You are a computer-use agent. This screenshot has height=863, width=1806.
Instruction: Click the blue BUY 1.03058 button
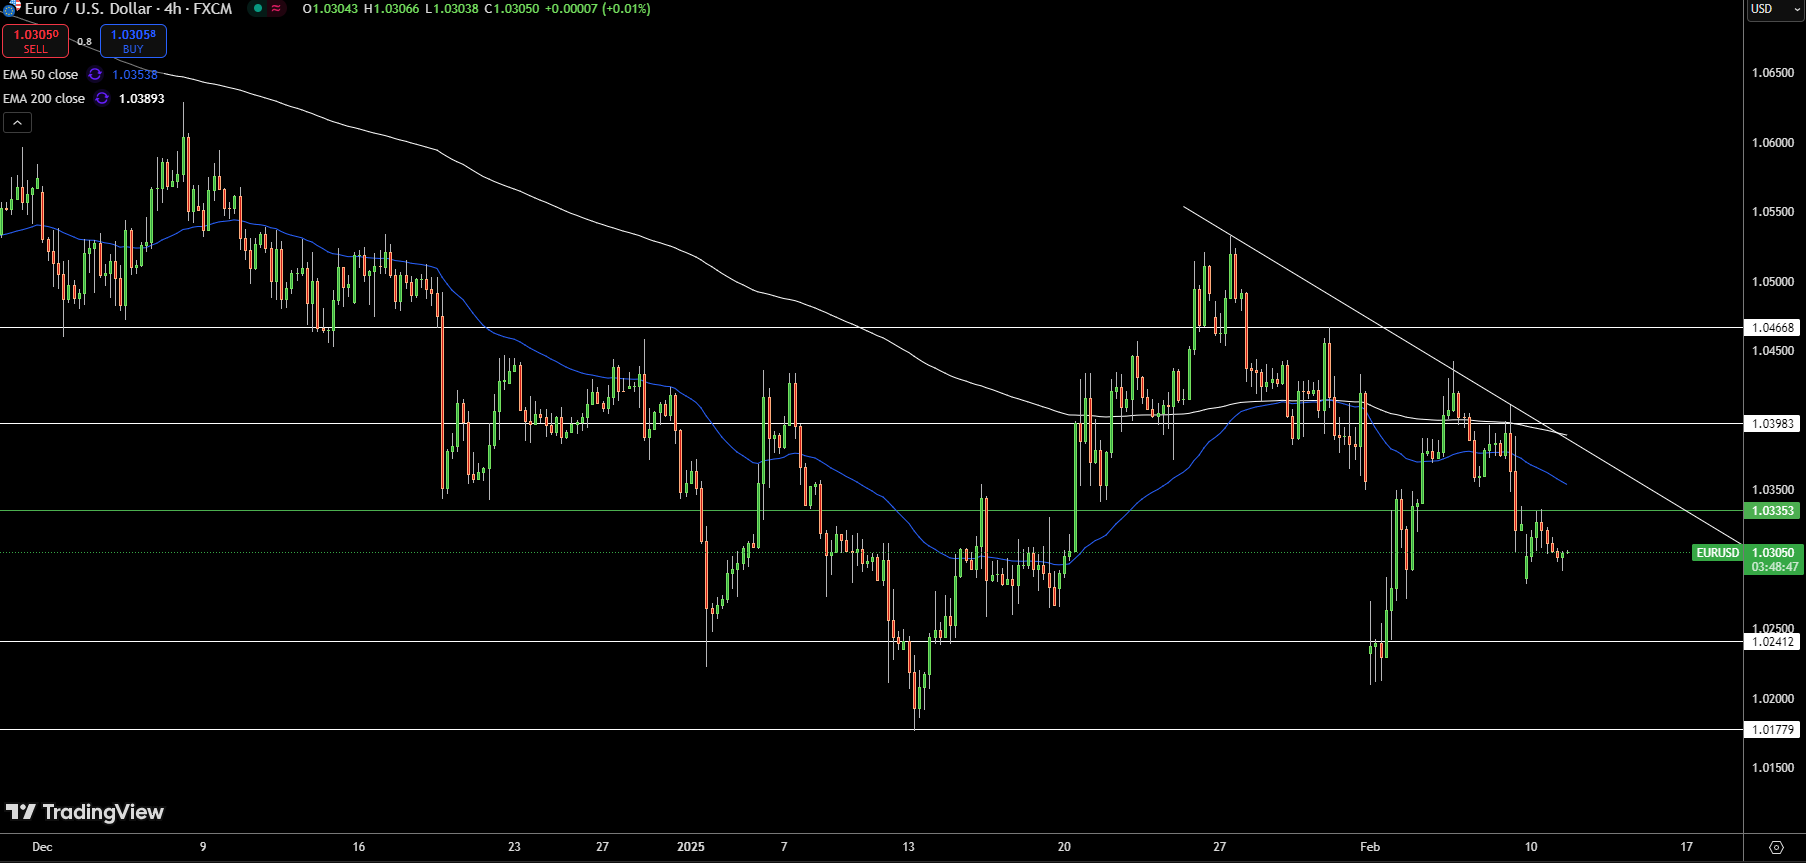tap(133, 41)
